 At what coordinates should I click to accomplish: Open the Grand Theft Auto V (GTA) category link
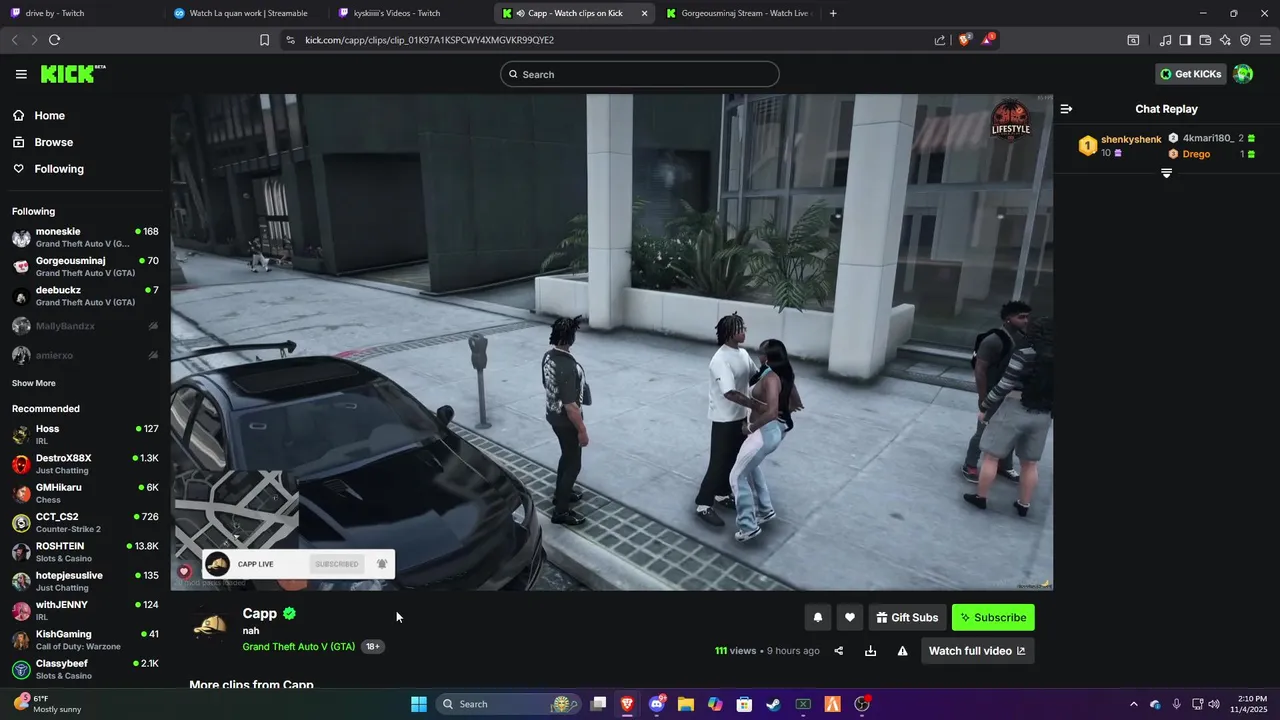click(x=298, y=647)
